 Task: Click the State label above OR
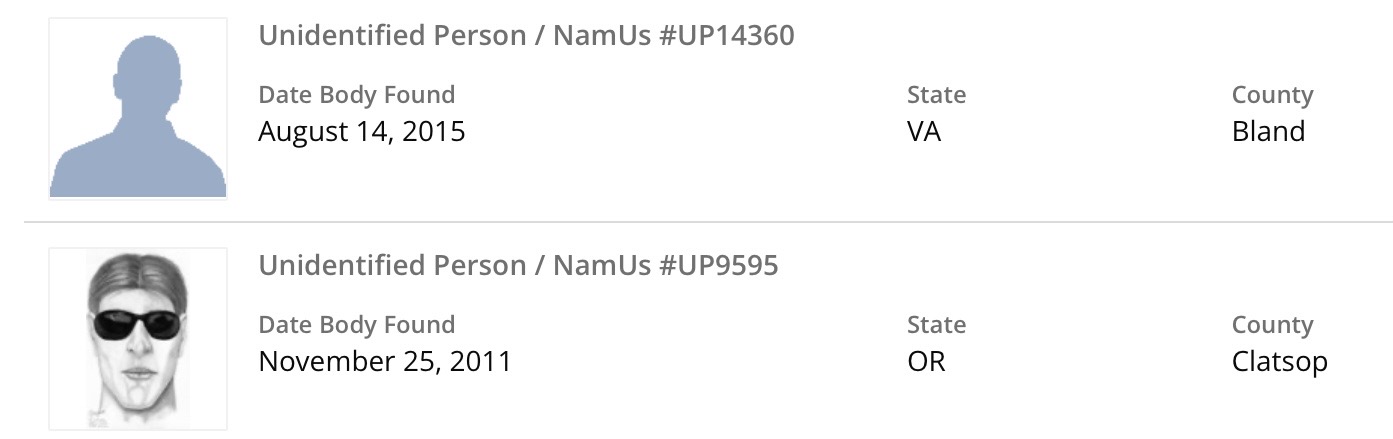point(936,326)
